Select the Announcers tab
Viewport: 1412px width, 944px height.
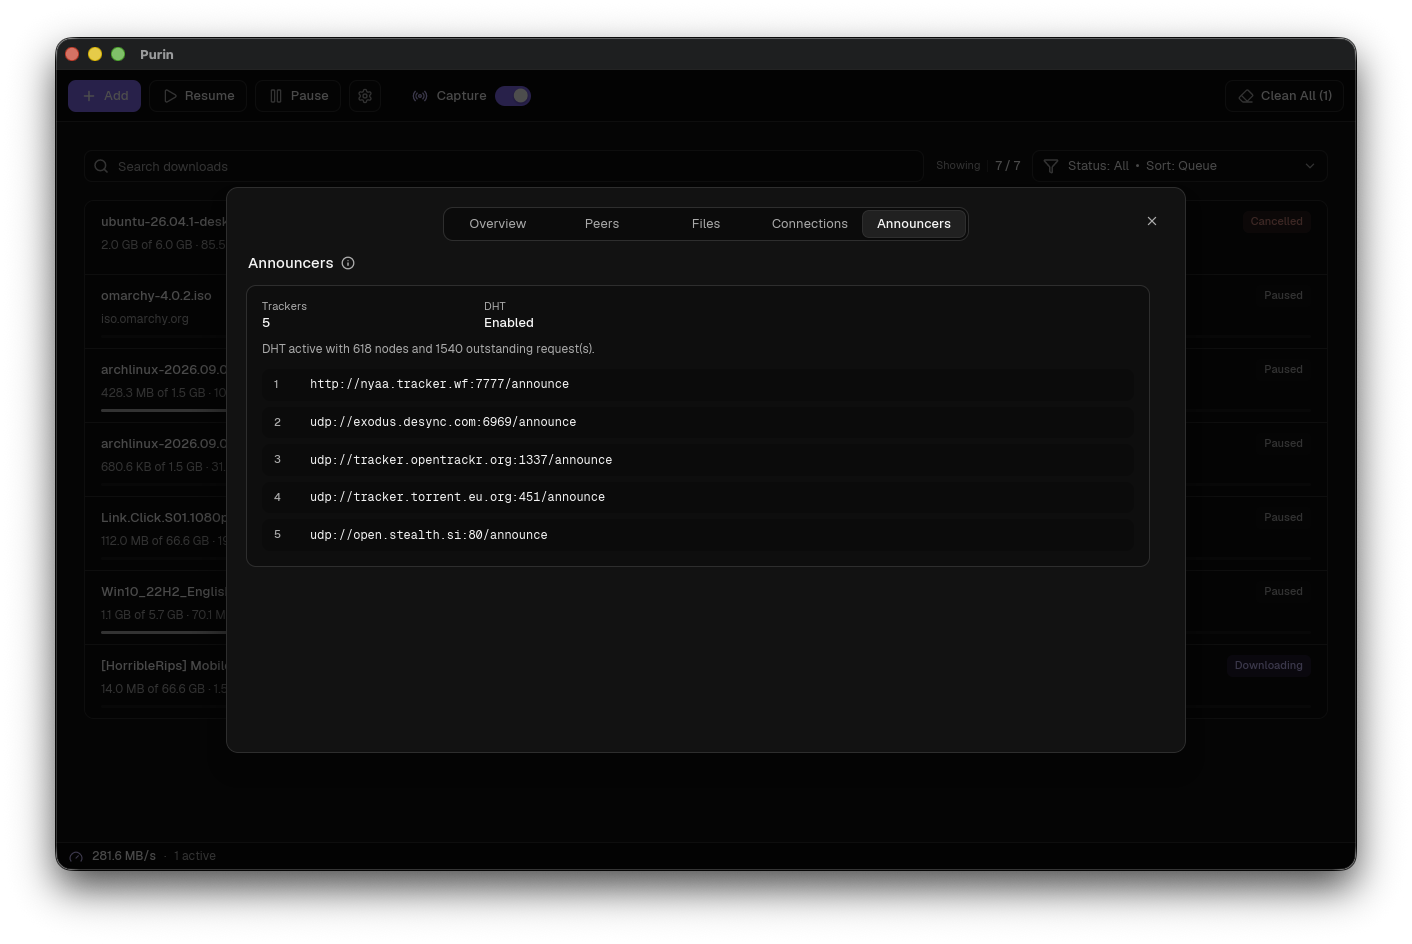(x=914, y=224)
